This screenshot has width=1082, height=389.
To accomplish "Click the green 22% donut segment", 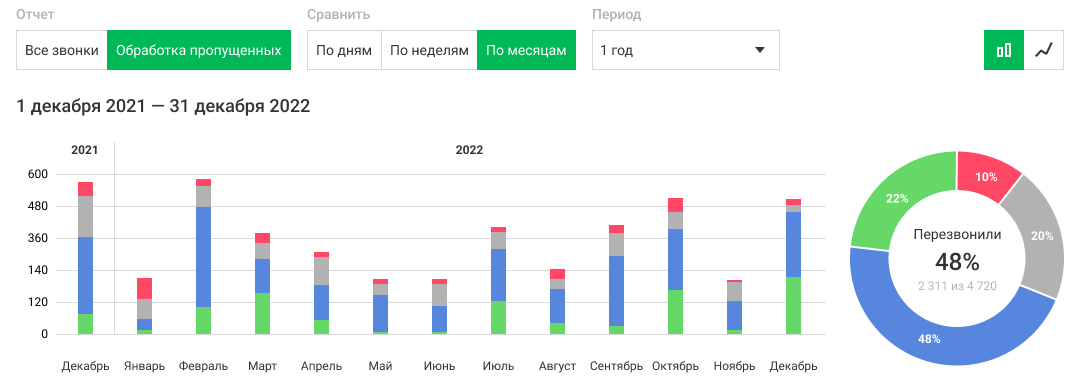I will coord(897,200).
